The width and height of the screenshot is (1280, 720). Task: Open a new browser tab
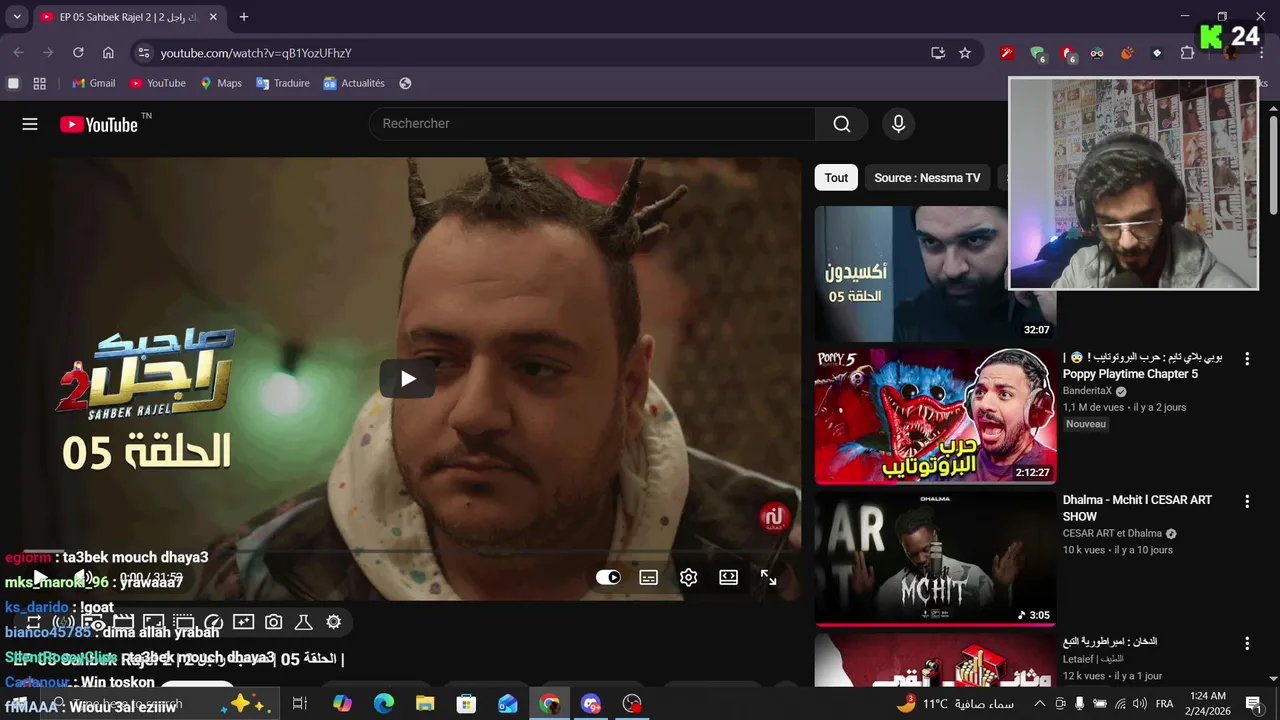coord(243,17)
